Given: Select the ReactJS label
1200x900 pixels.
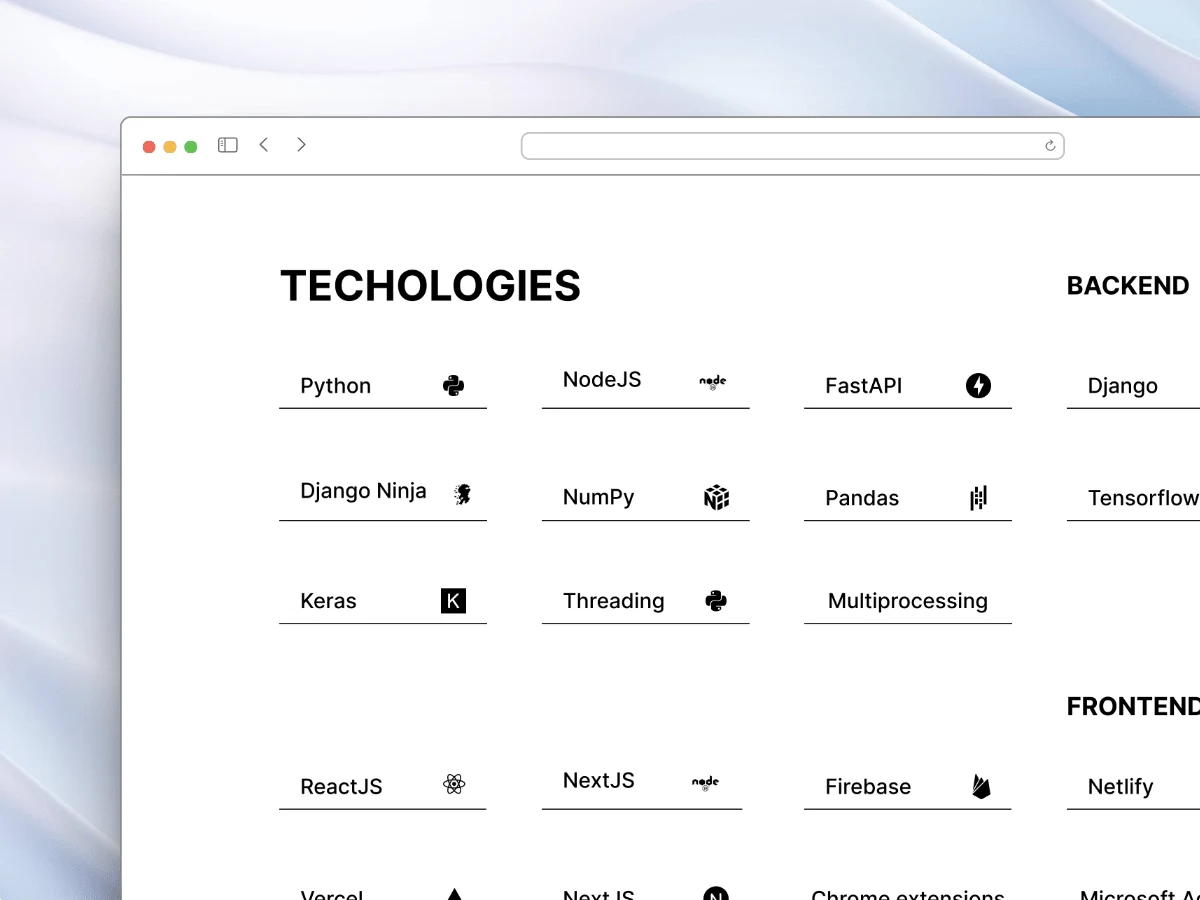Looking at the screenshot, I should coord(341,787).
